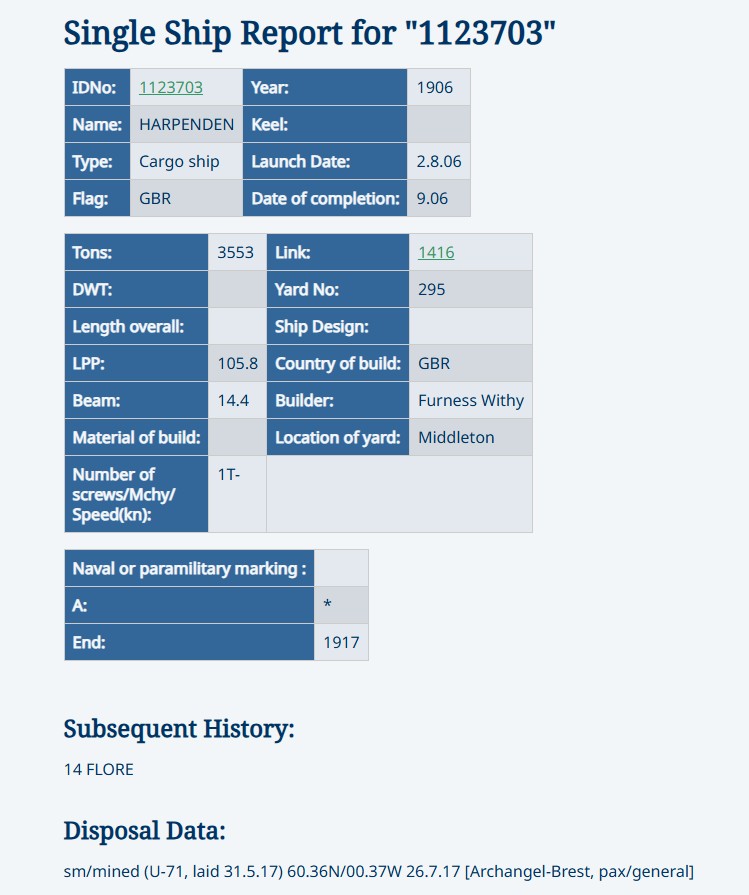Click the Date of completion value 9.06

click(433, 199)
